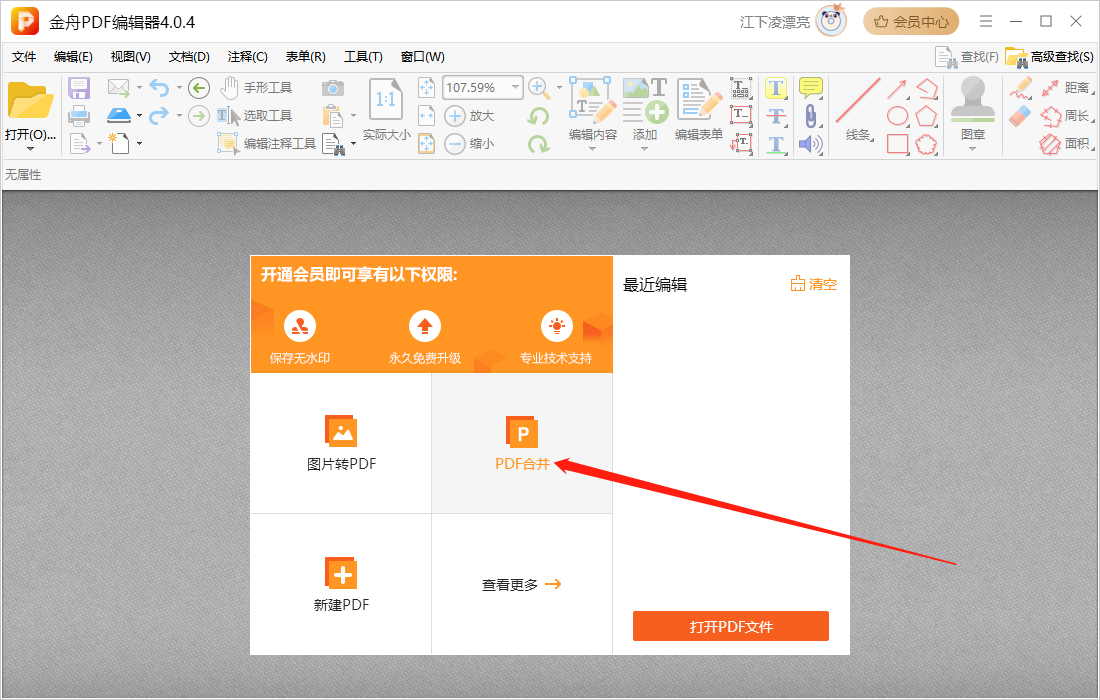Open the 注释(C) menu
1100x700 pixels.
pyautogui.click(x=247, y=57)
